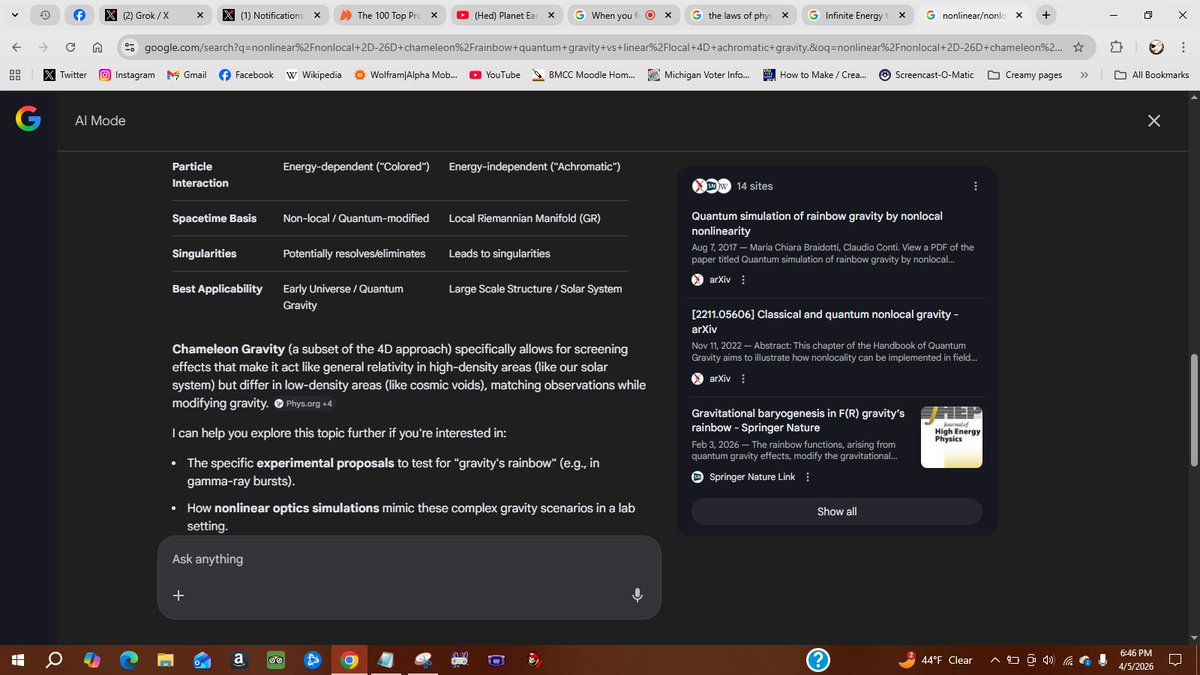Show hidden system tray icons chevron
Image resolution: width=1200 pixels, height=675 pixels.
(x=995, y=660)
